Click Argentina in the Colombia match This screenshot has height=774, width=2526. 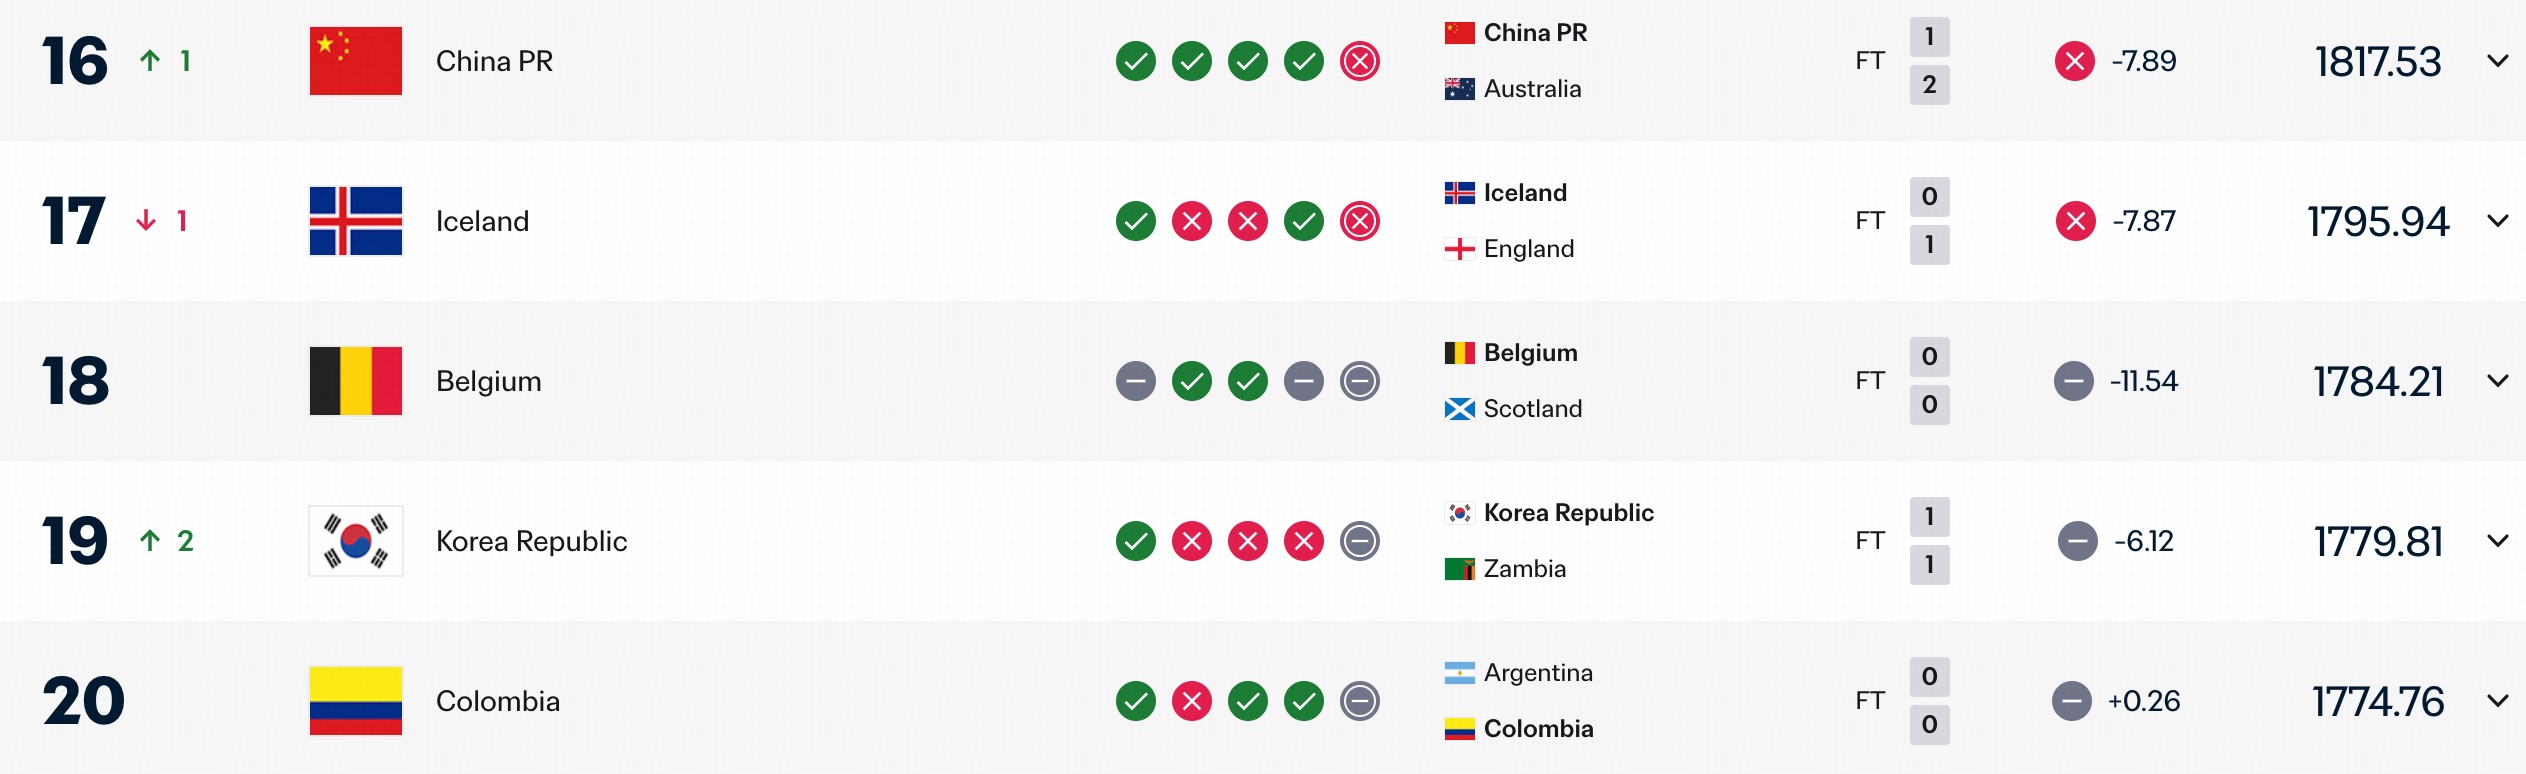tap(1537, 673)
